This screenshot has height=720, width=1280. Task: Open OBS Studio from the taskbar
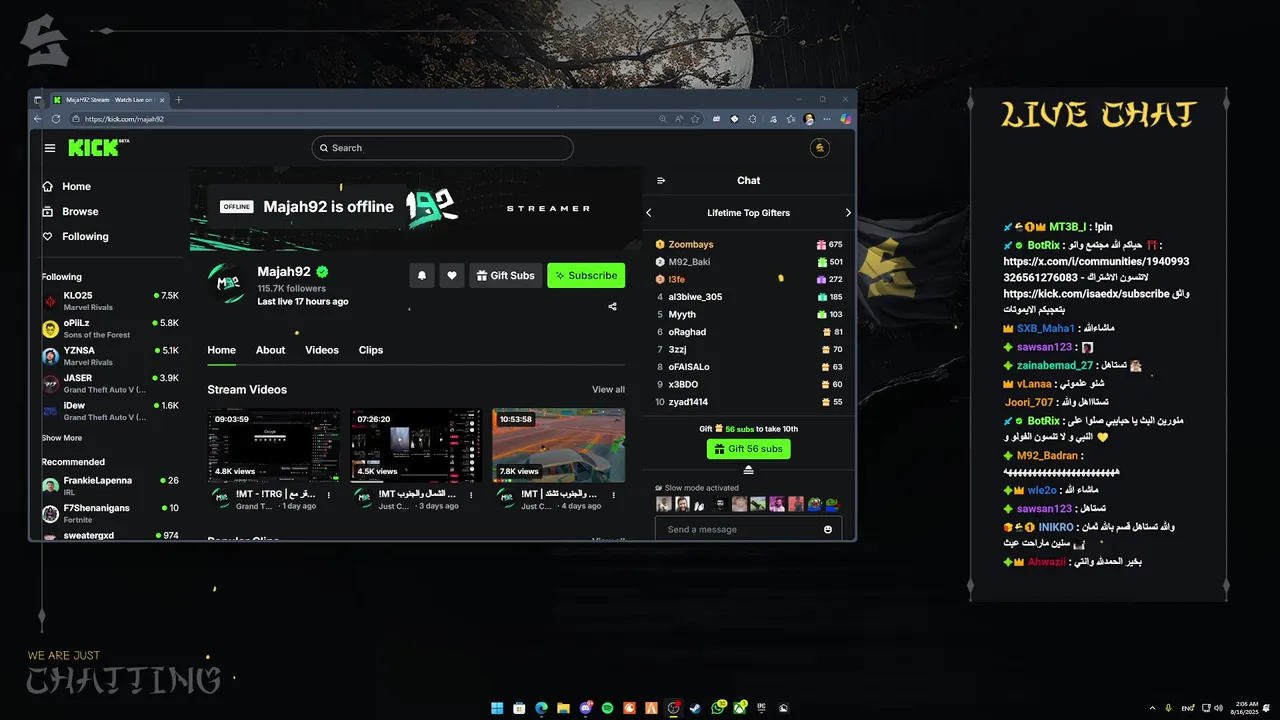click(x=673, y=708)
